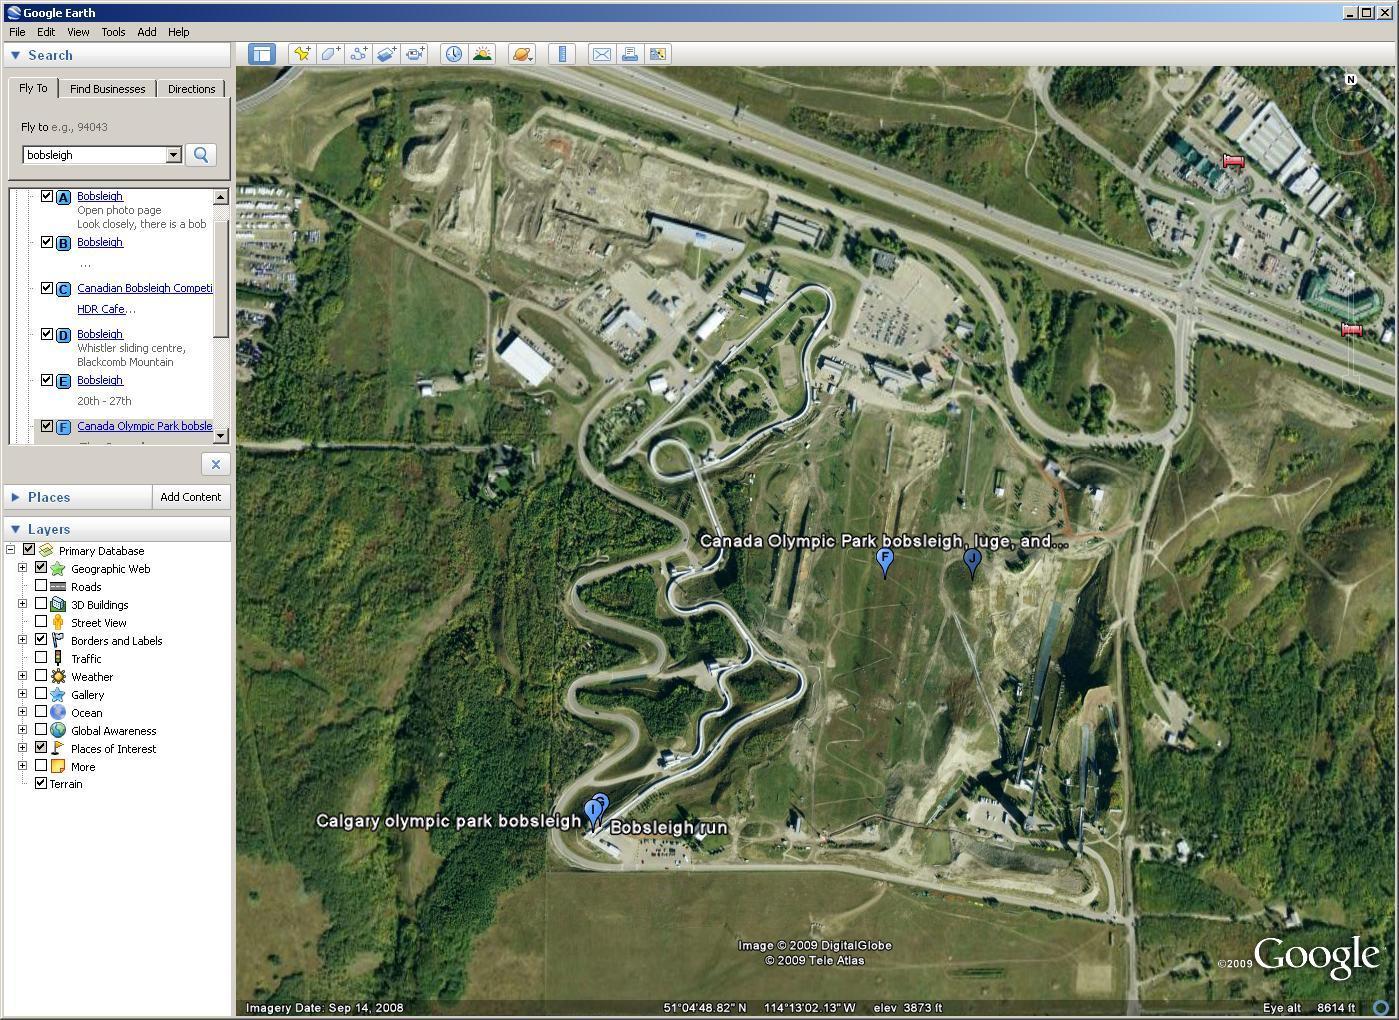The height and width of the screenshot is (1020, 1399).
Task: Uncheck result D Bobsleigh checkbox
Action: coord(46,334)
